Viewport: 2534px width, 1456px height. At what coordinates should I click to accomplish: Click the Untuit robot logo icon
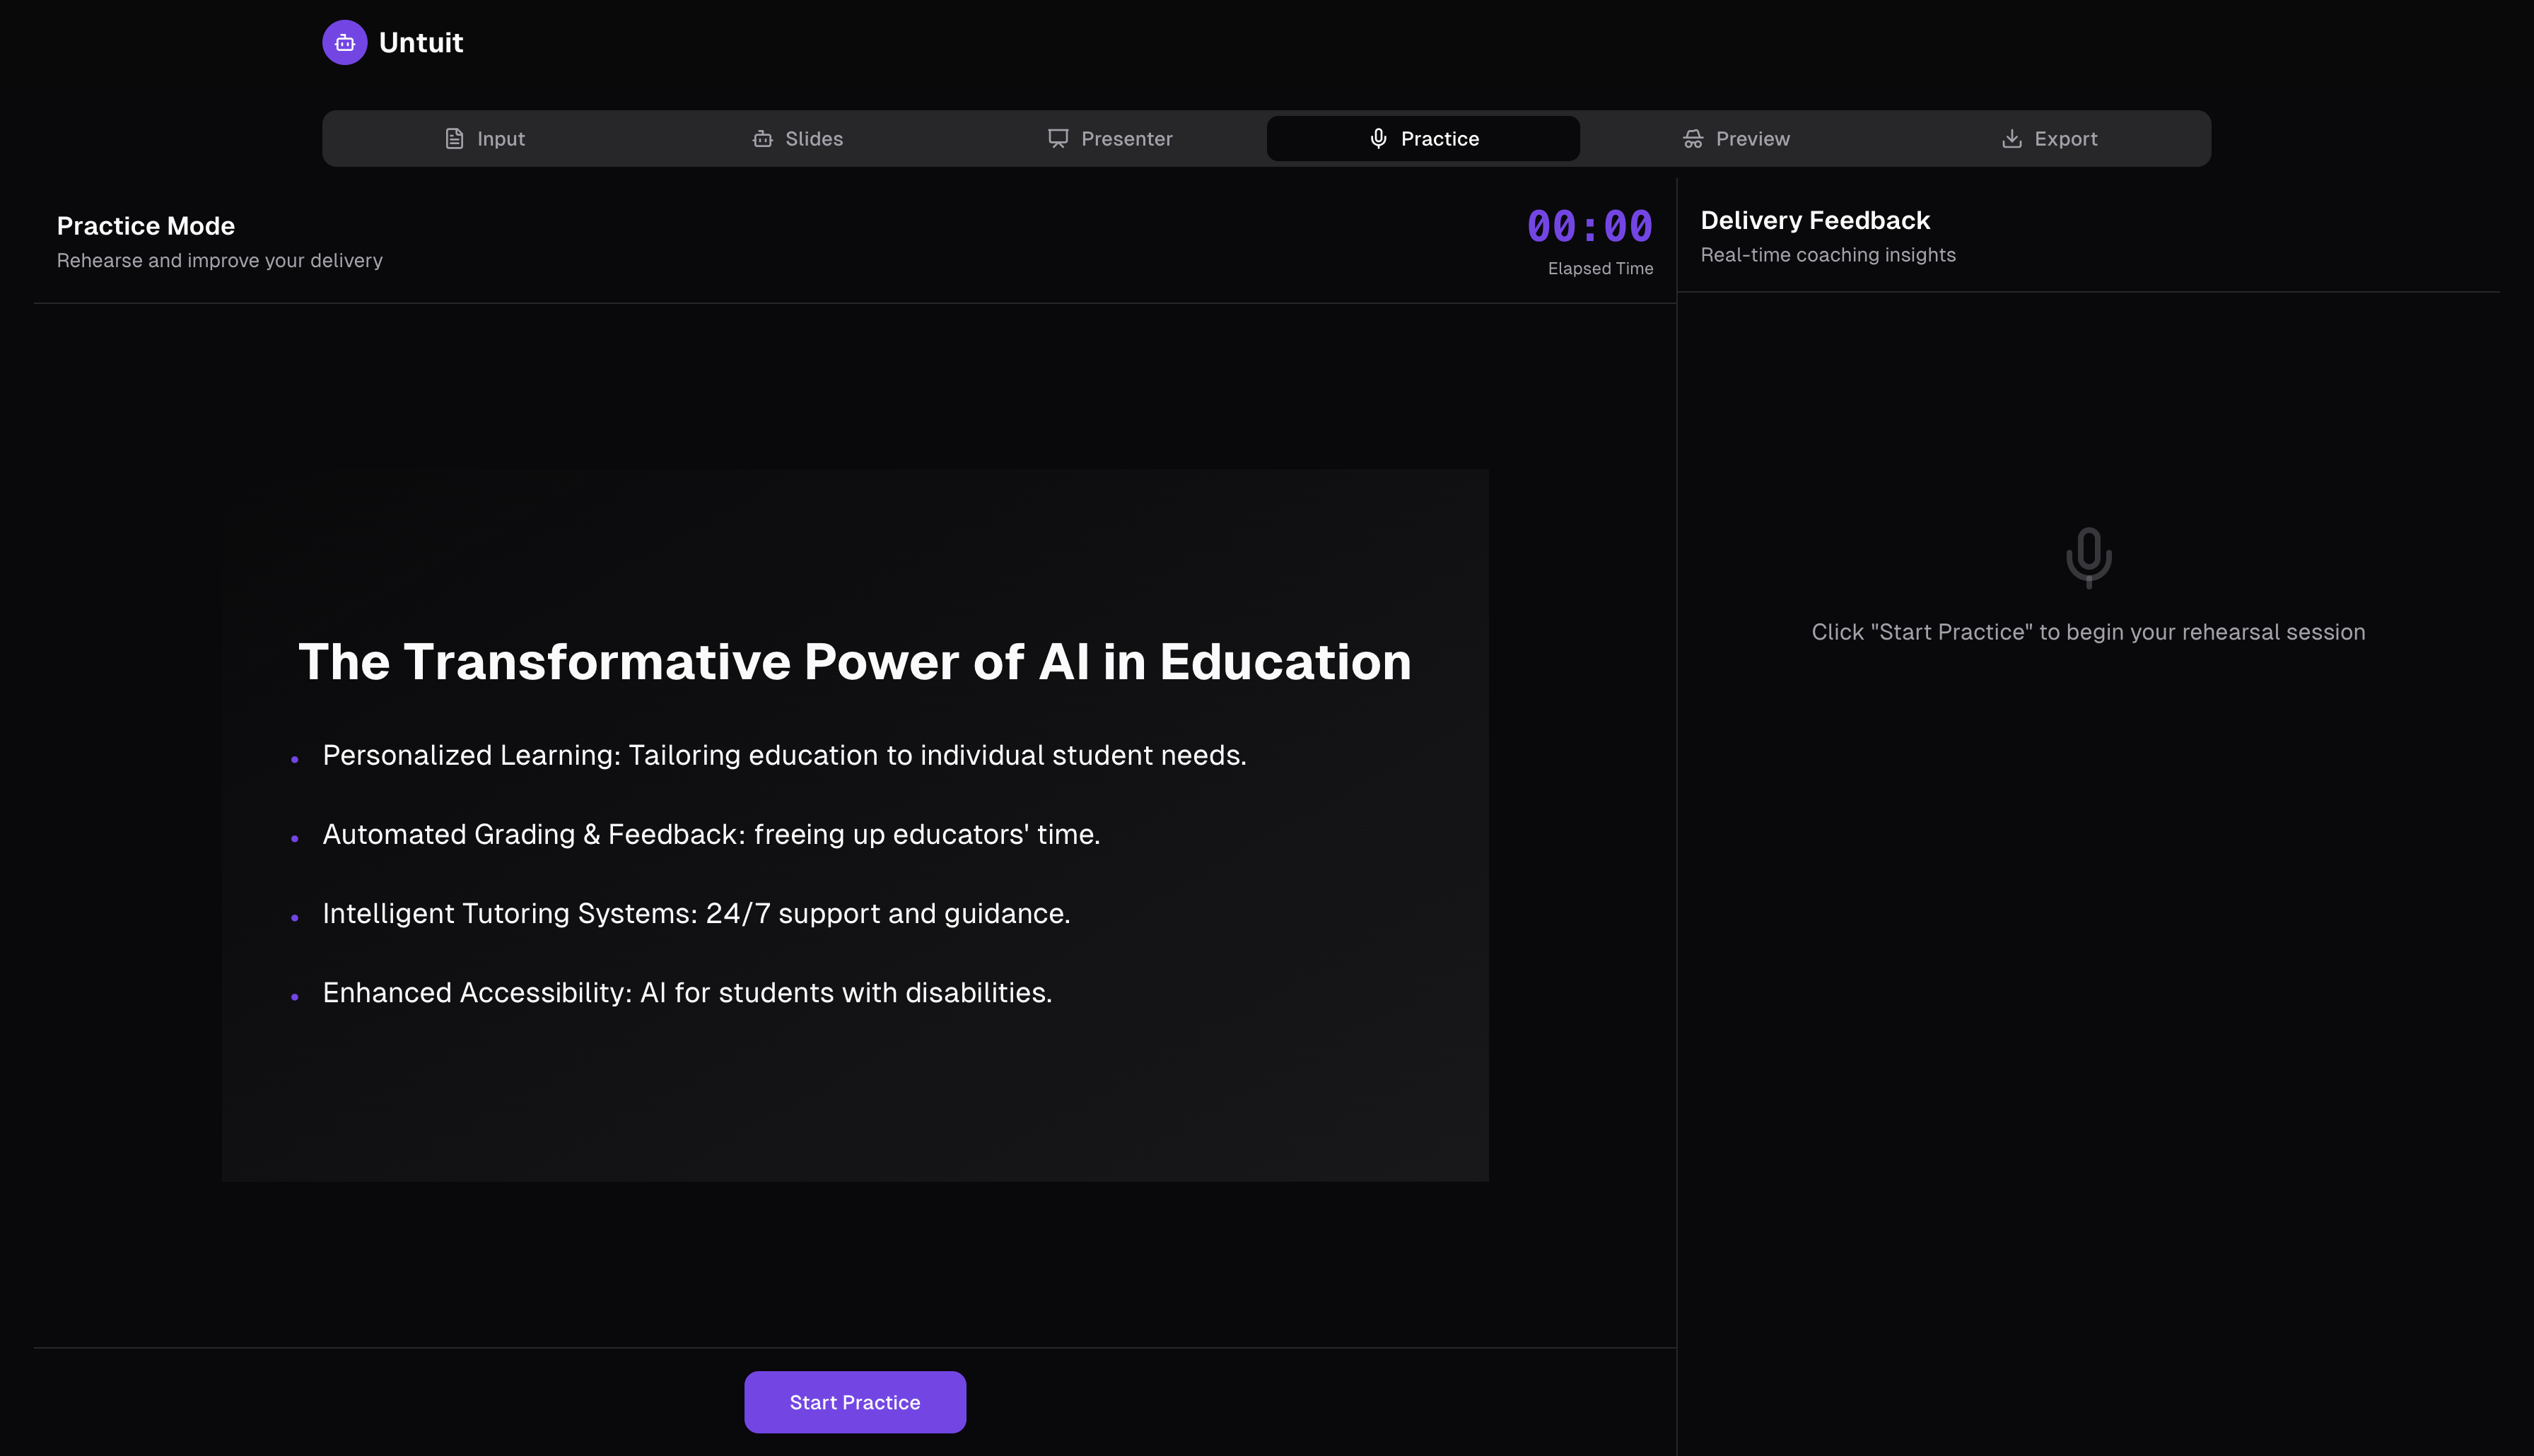click(x=344, y=42)
